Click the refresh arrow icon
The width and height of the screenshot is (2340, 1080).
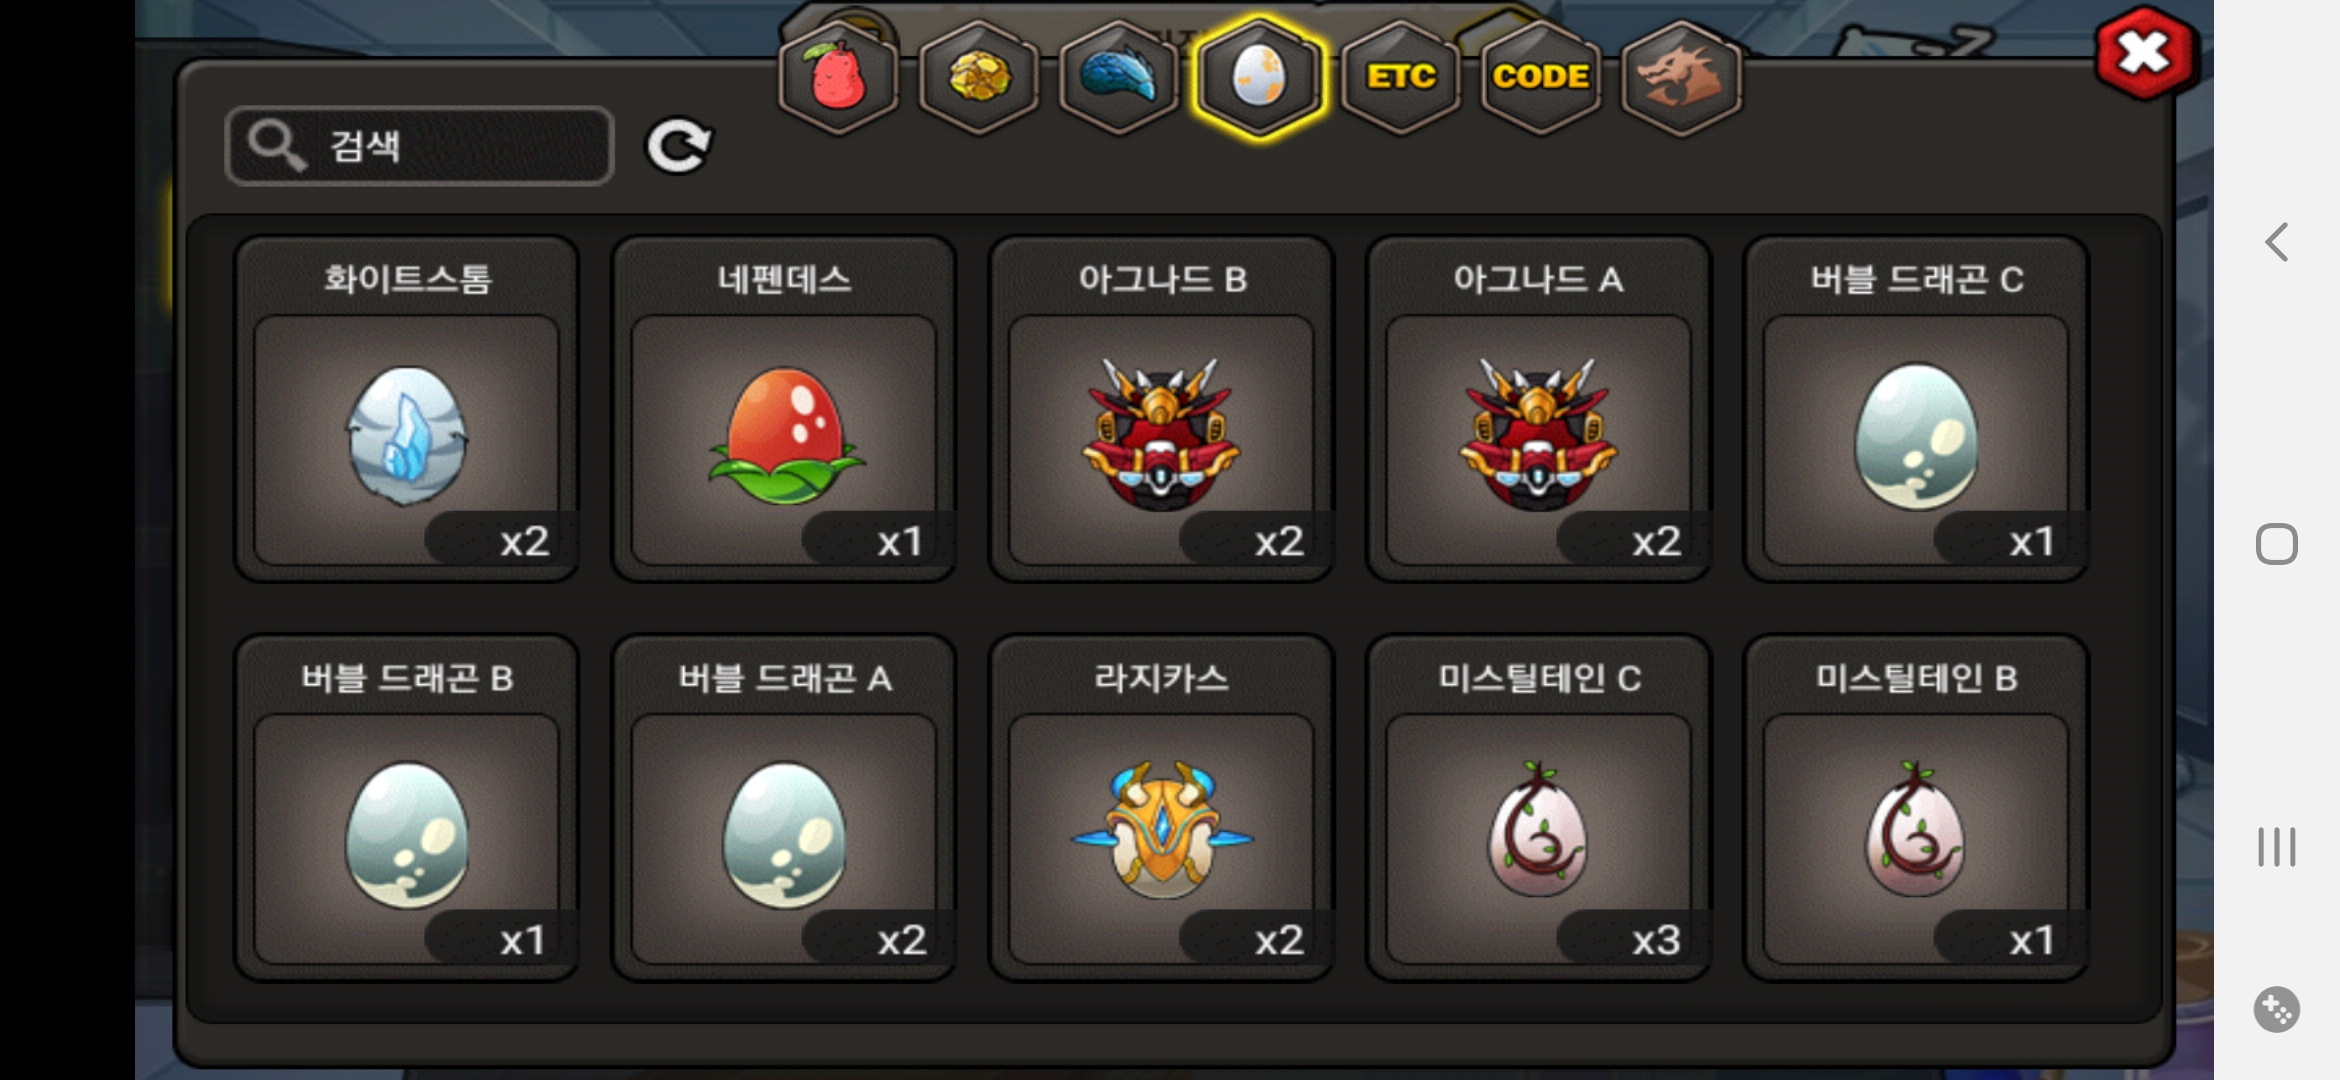679,146
